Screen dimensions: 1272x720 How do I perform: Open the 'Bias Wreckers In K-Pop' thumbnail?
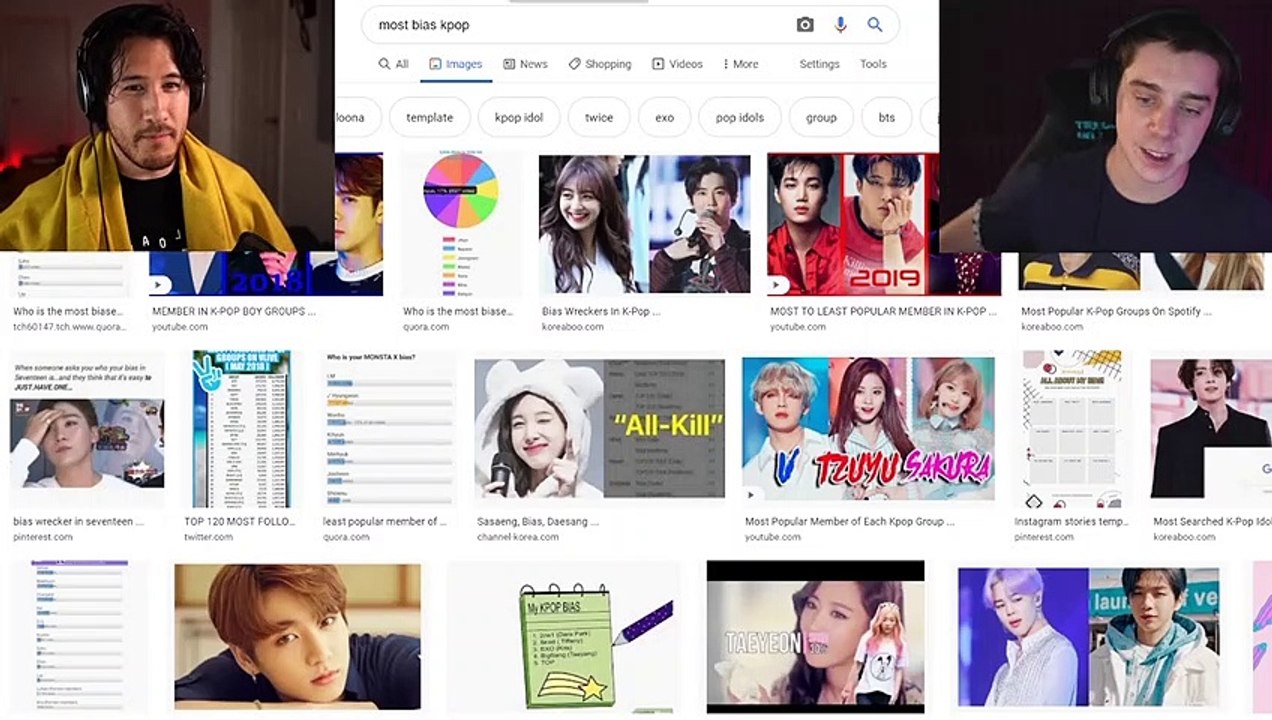pyautogui.click(x=645, y=224)
